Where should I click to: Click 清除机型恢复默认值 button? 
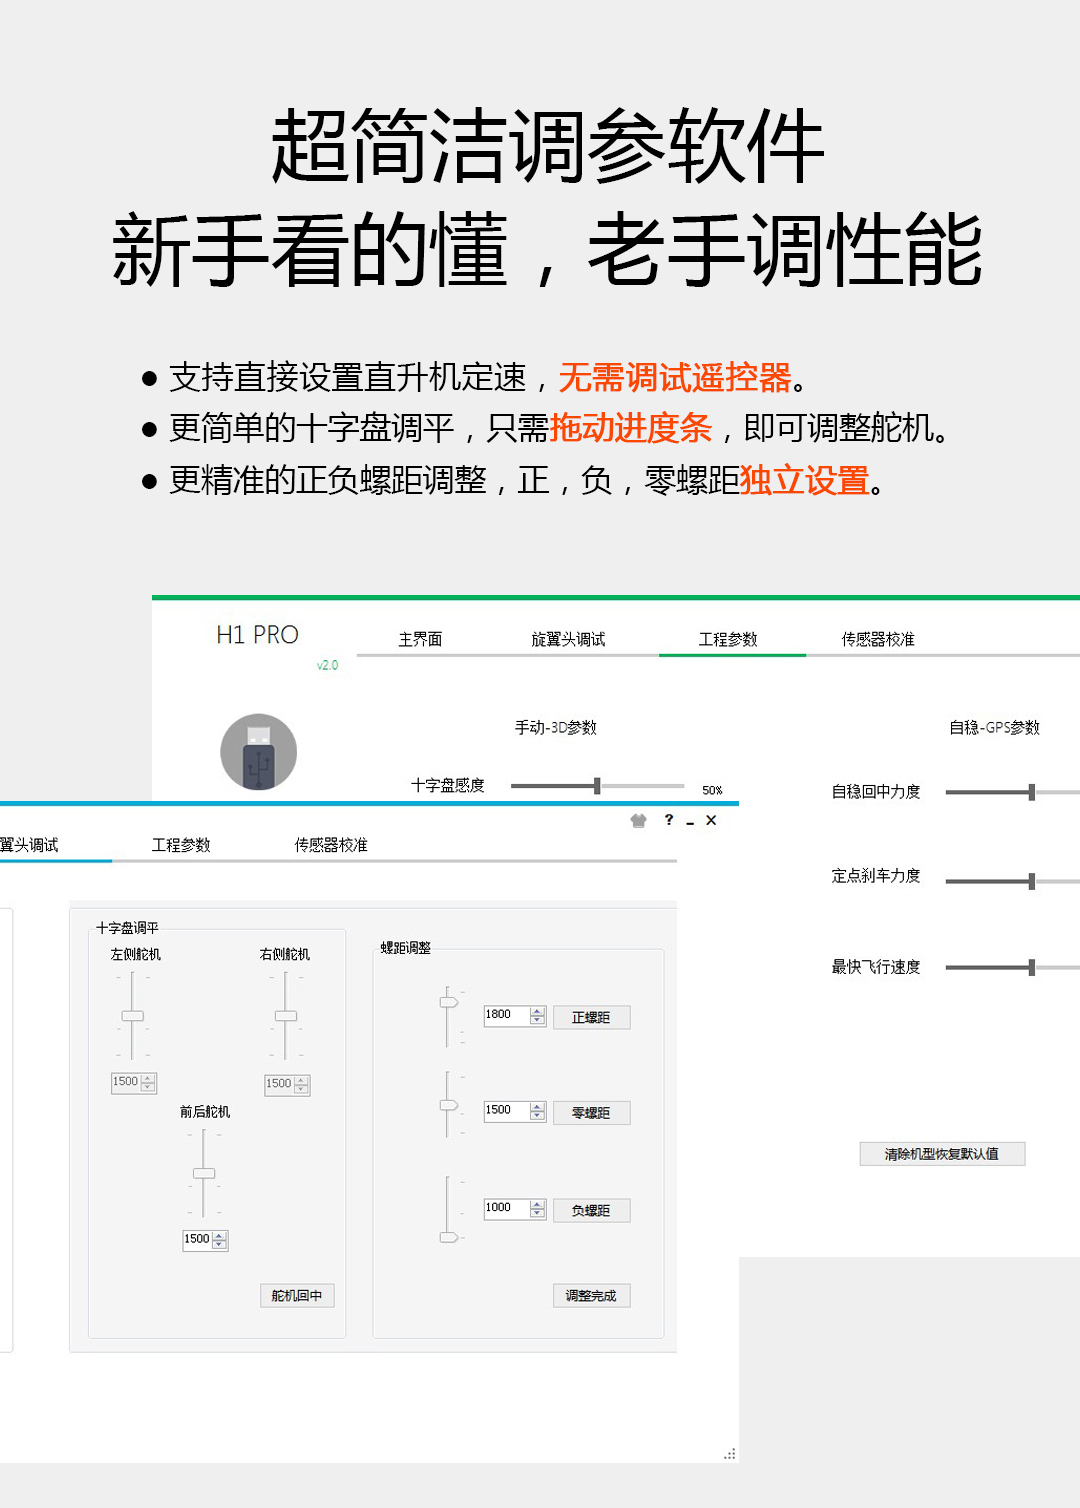(x=942, y=1154)
